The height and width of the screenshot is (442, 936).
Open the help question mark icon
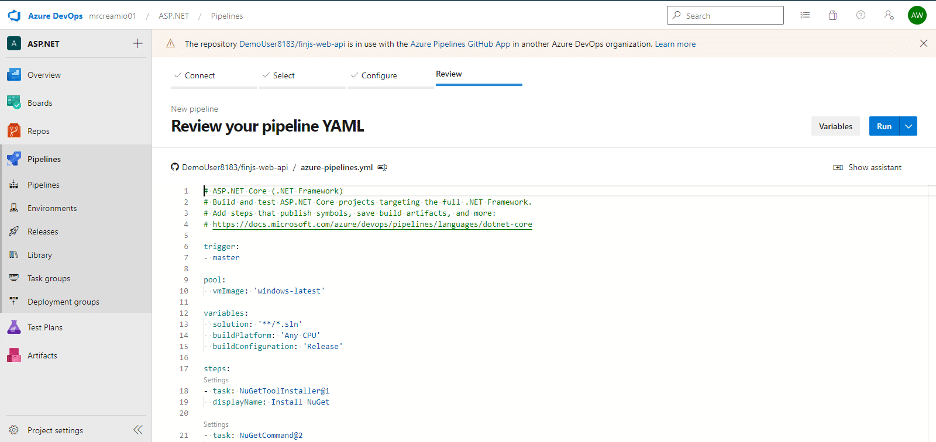point(860,16)
